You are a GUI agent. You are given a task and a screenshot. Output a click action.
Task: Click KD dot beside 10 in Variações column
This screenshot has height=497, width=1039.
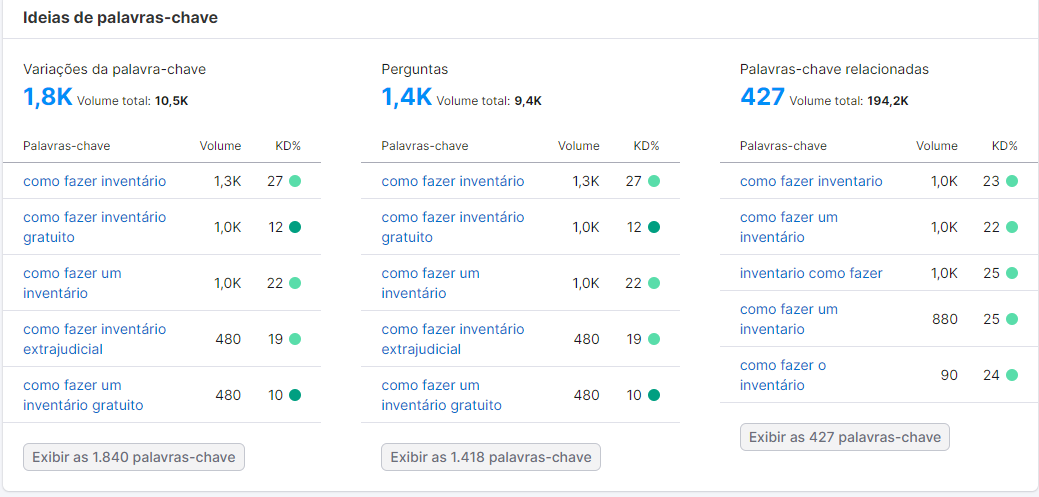[x=295, y=395]
